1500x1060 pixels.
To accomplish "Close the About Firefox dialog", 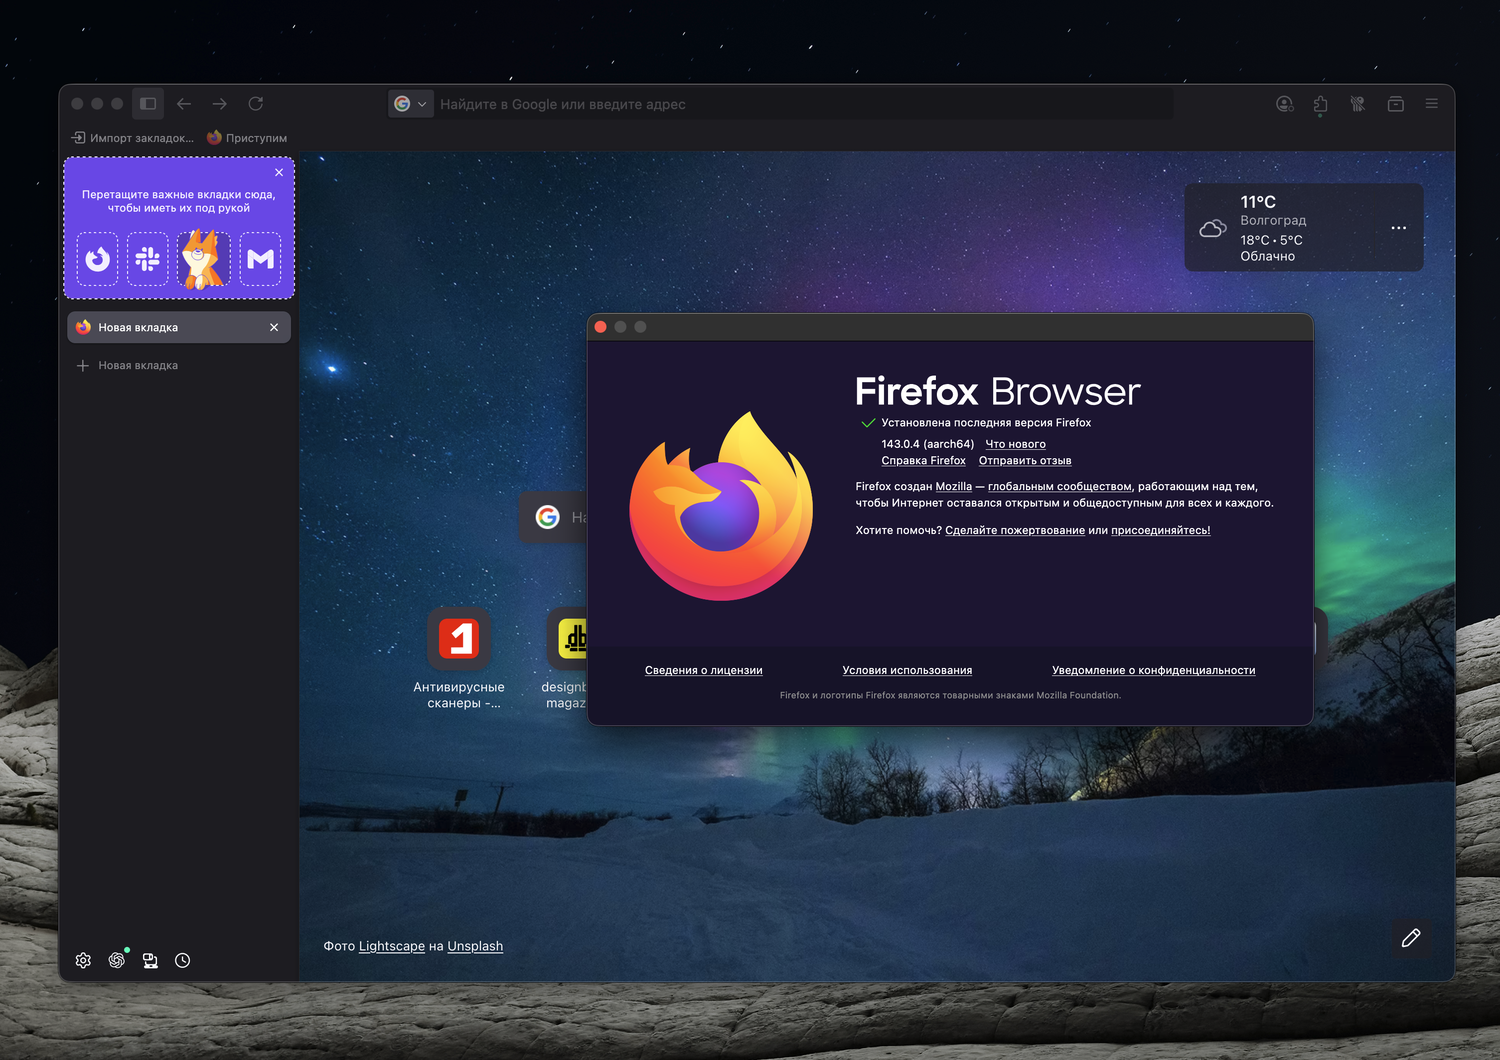I will (601, 327).
